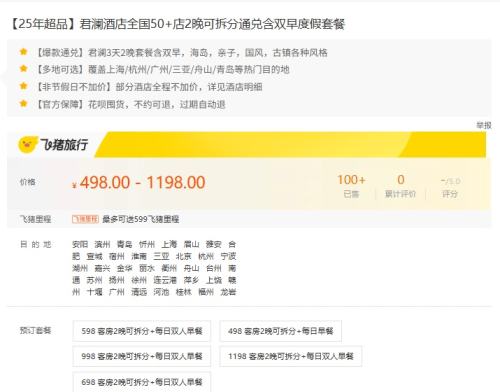500x392 pixels.
Task: Click destination 十堰
Action: click(94, 292)
